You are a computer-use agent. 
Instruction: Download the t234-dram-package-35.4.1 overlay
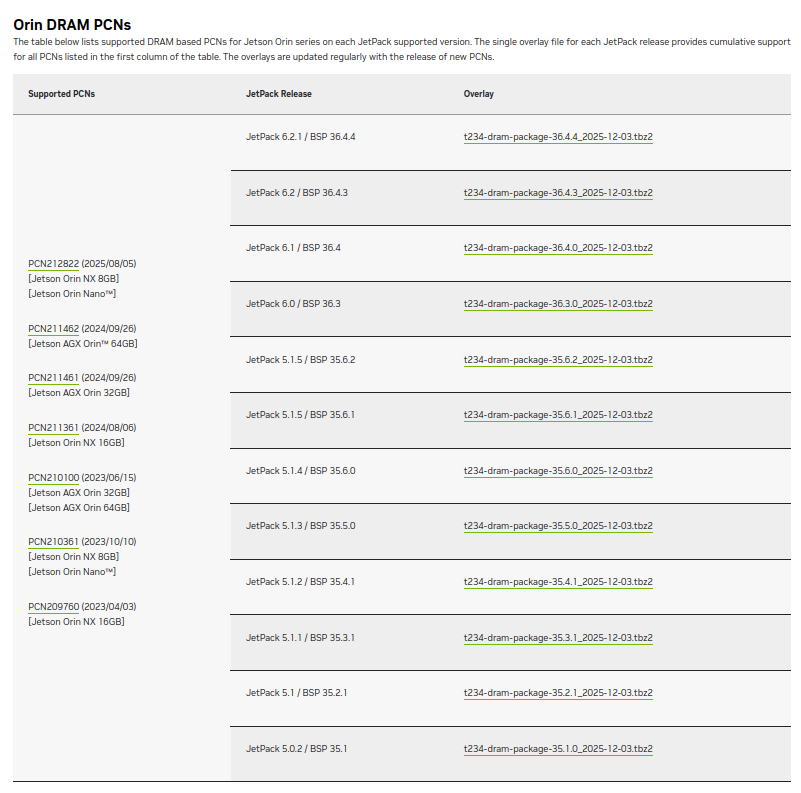point(557,582)
